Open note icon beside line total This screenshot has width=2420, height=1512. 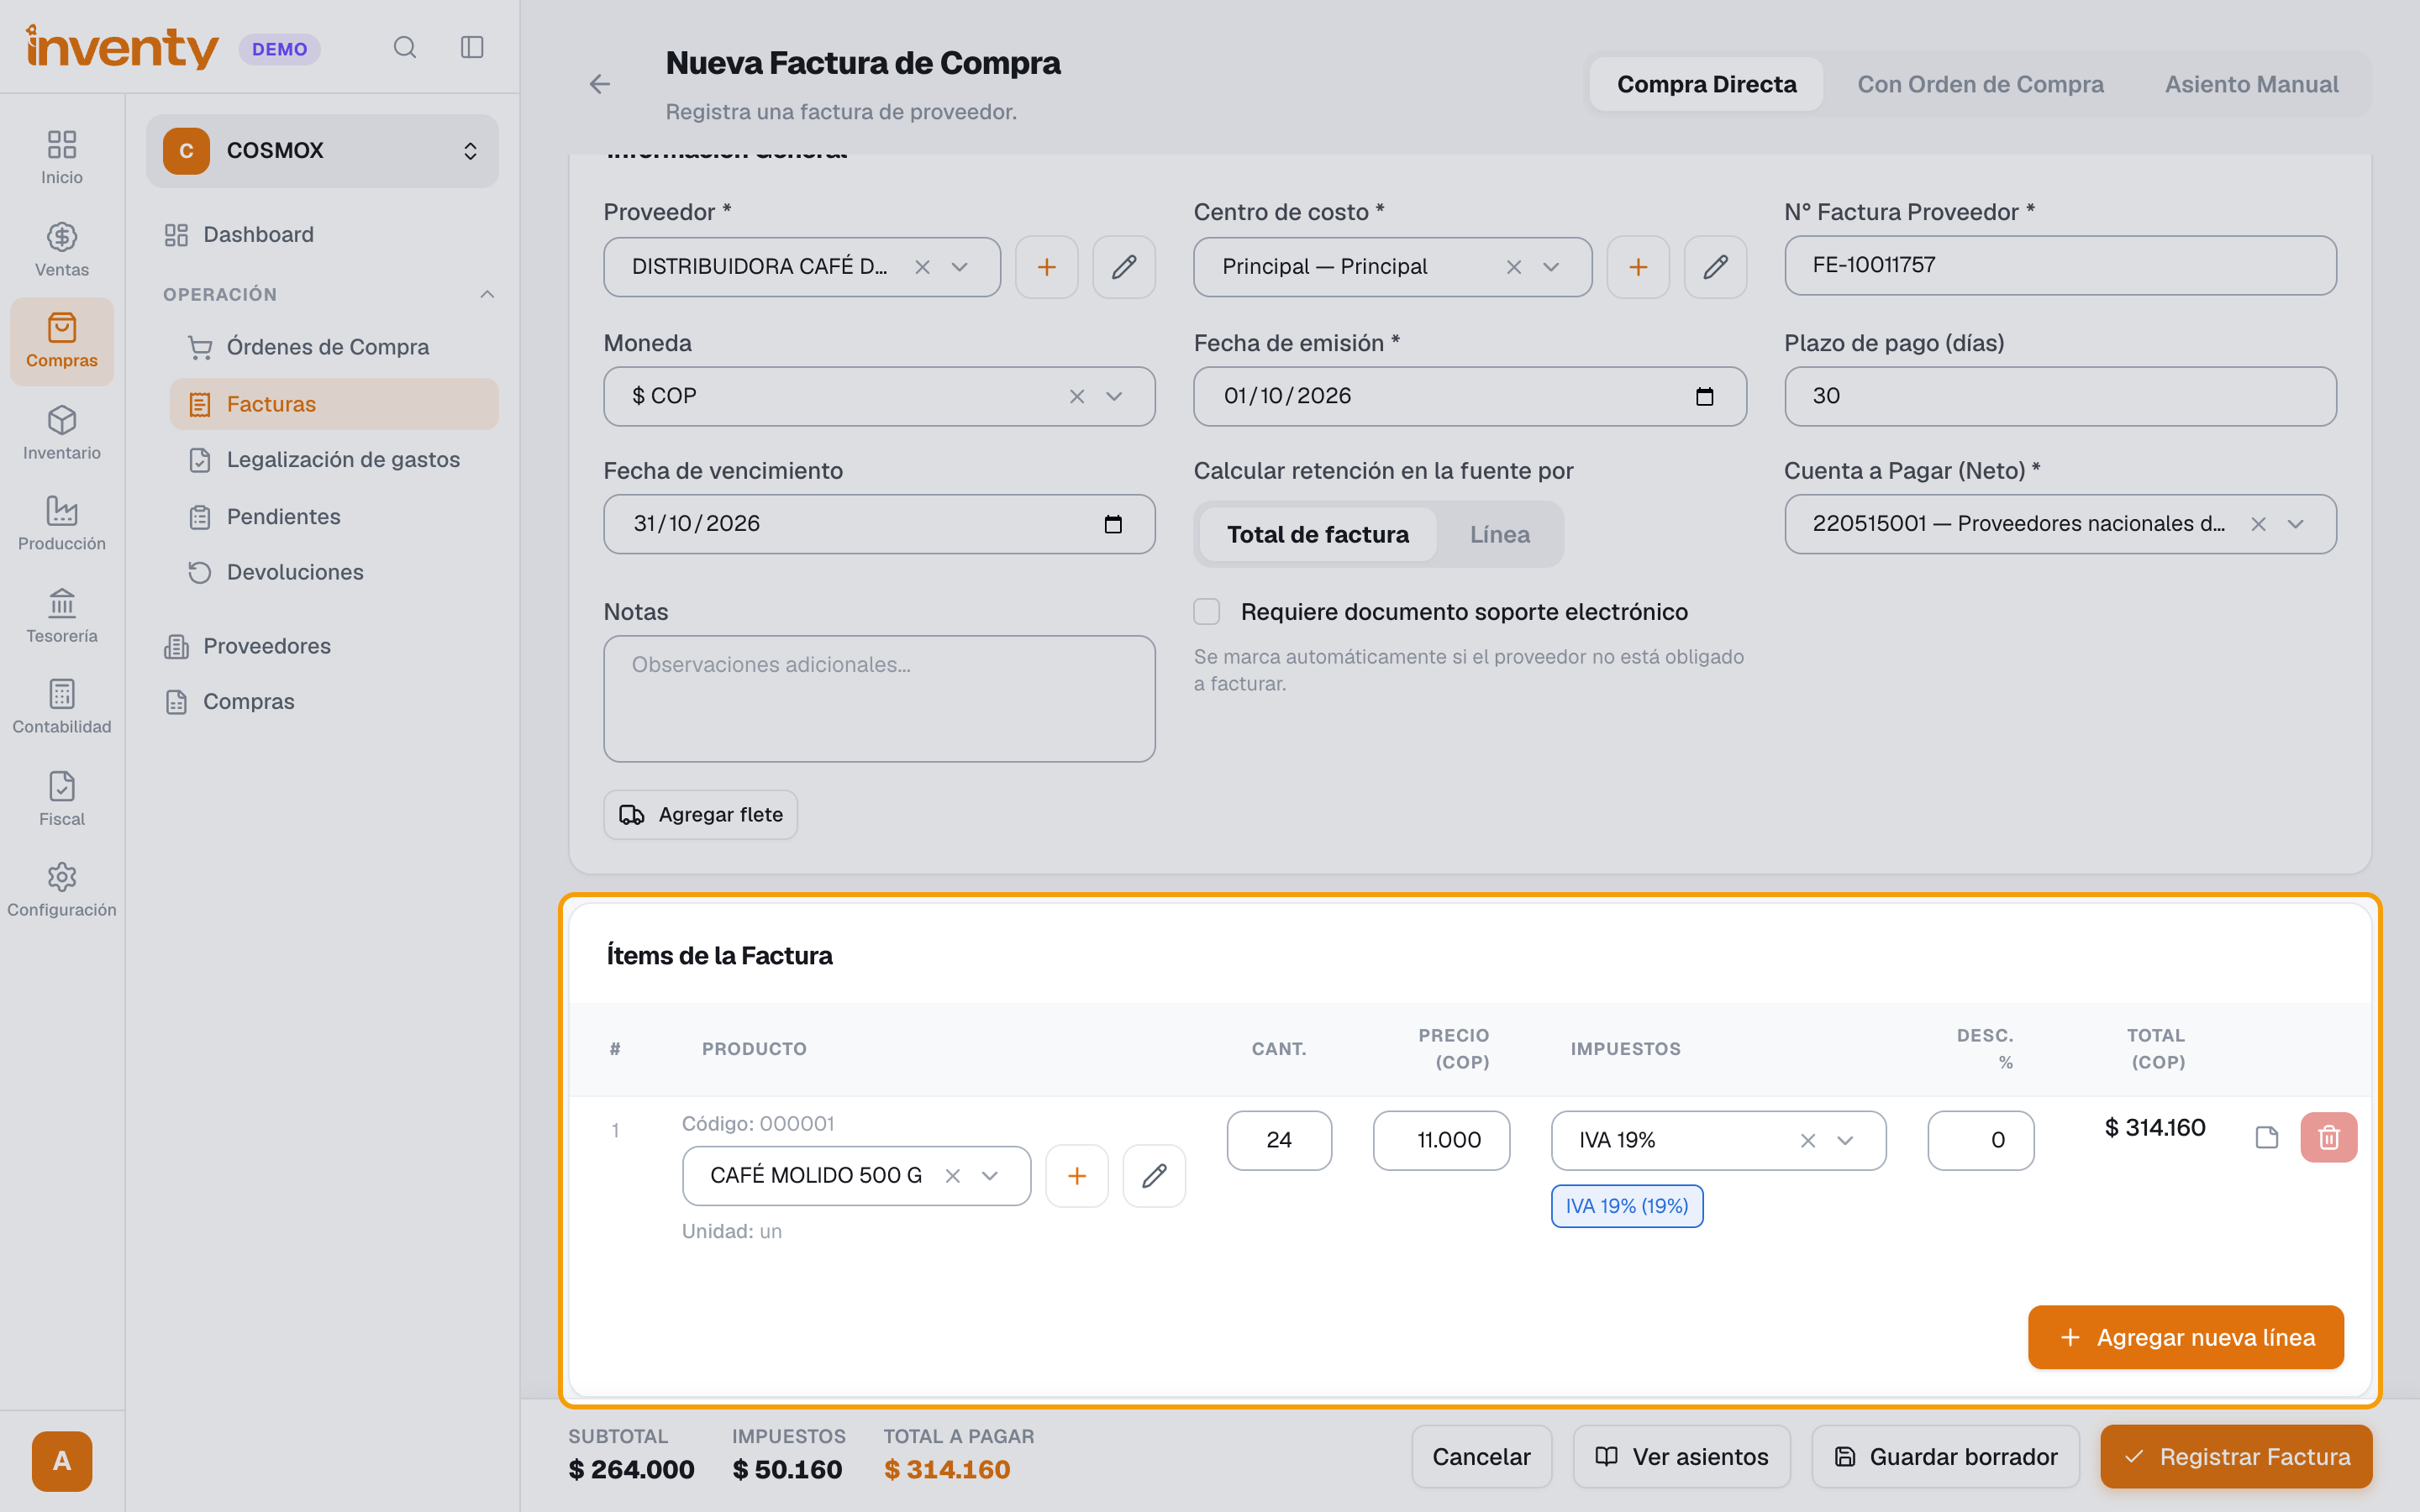coord(2267,1138)
